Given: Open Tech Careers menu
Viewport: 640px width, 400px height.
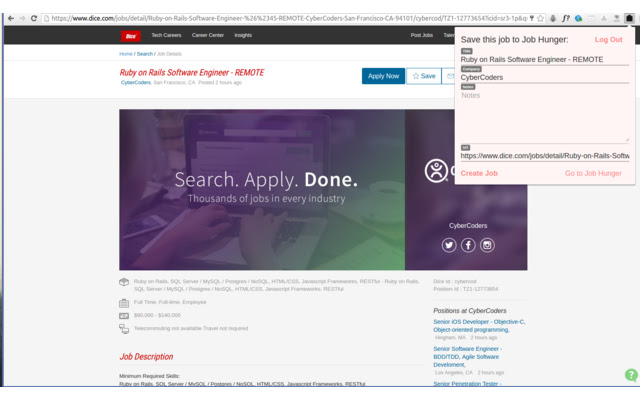Looking at the screenshot, I should point(166,35).
